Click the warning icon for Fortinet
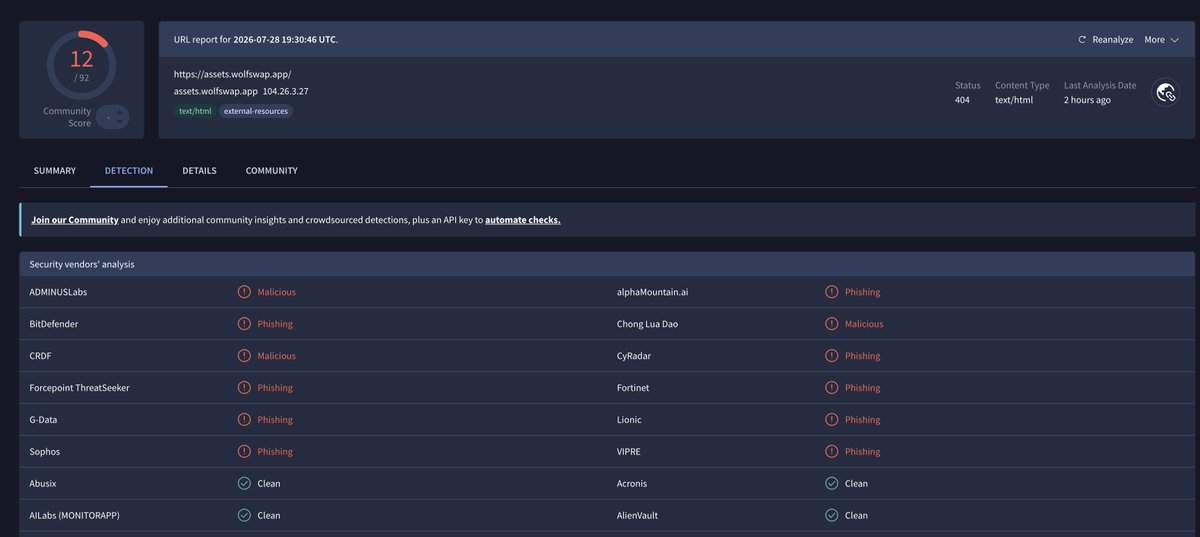Viewport: 1200px width, 537px height. [x=832, y=388]
